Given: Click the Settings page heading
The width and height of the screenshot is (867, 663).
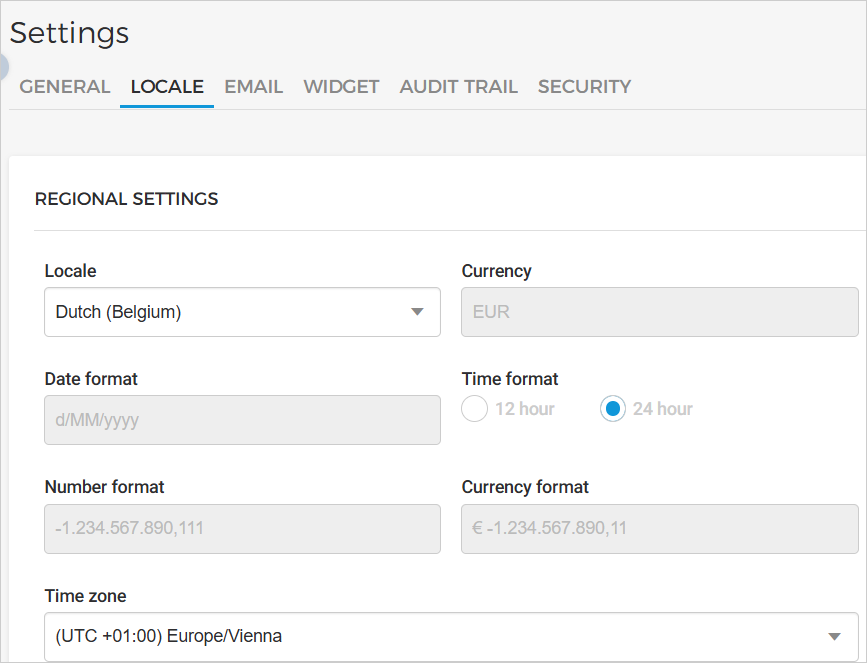Looking at the screenshot, I should point(70,33).
